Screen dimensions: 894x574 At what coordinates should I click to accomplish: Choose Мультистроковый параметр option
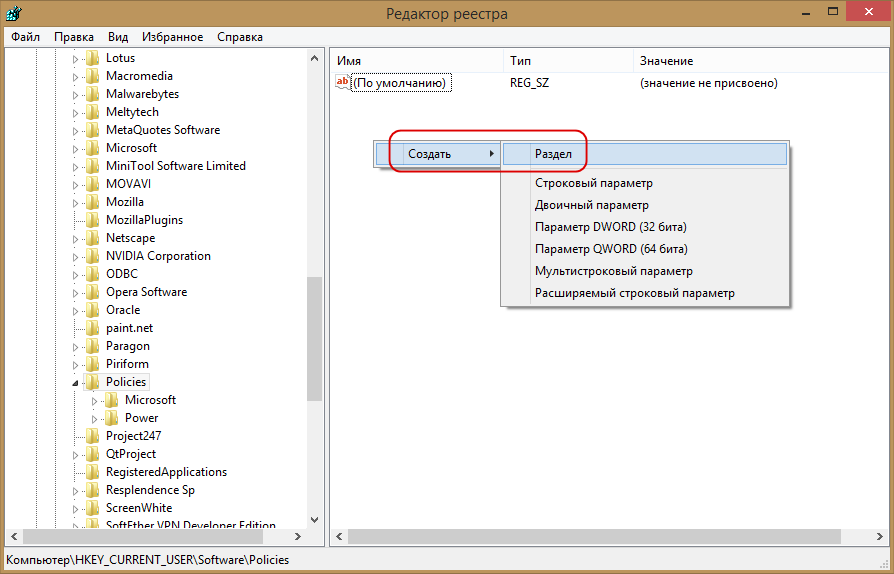point(645,271)
